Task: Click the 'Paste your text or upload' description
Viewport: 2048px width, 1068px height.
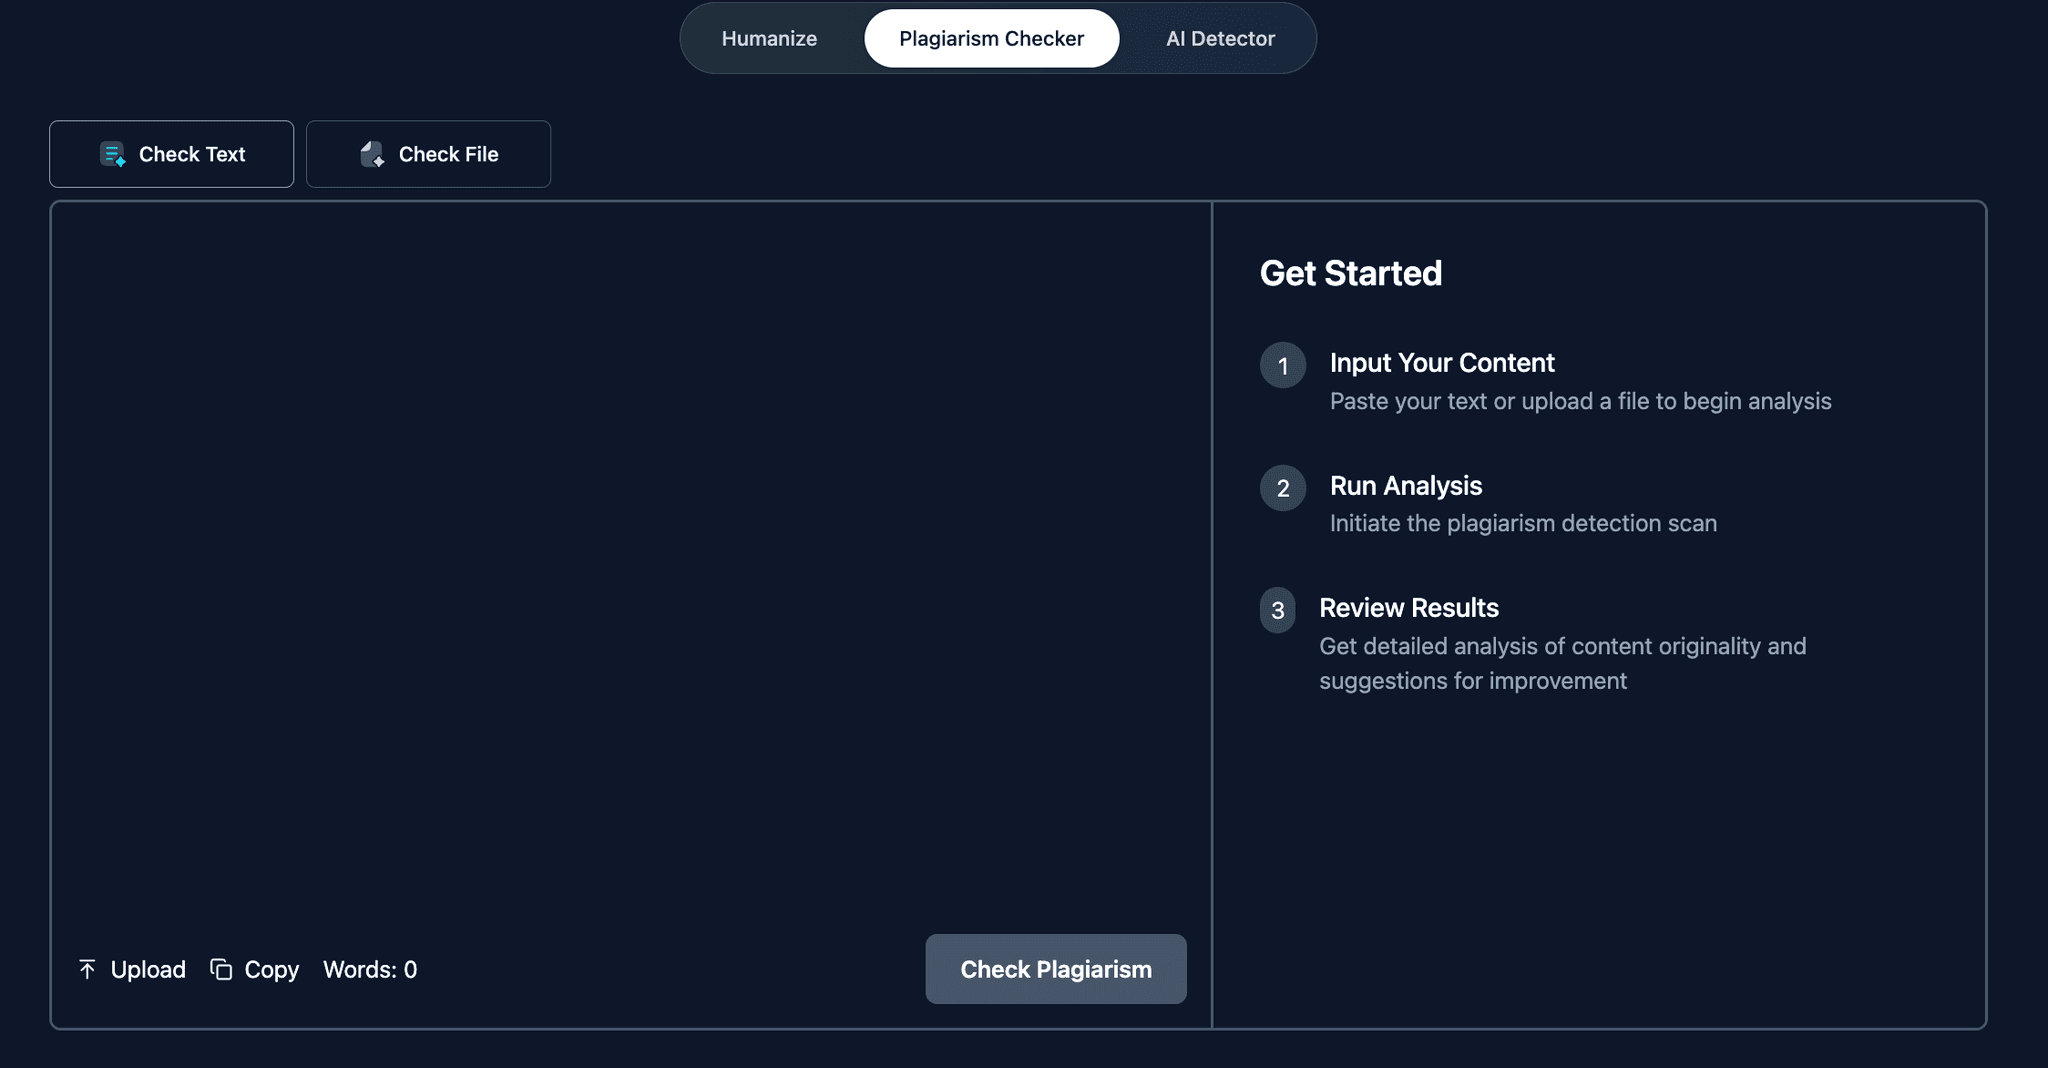Action: [1580, 401]
